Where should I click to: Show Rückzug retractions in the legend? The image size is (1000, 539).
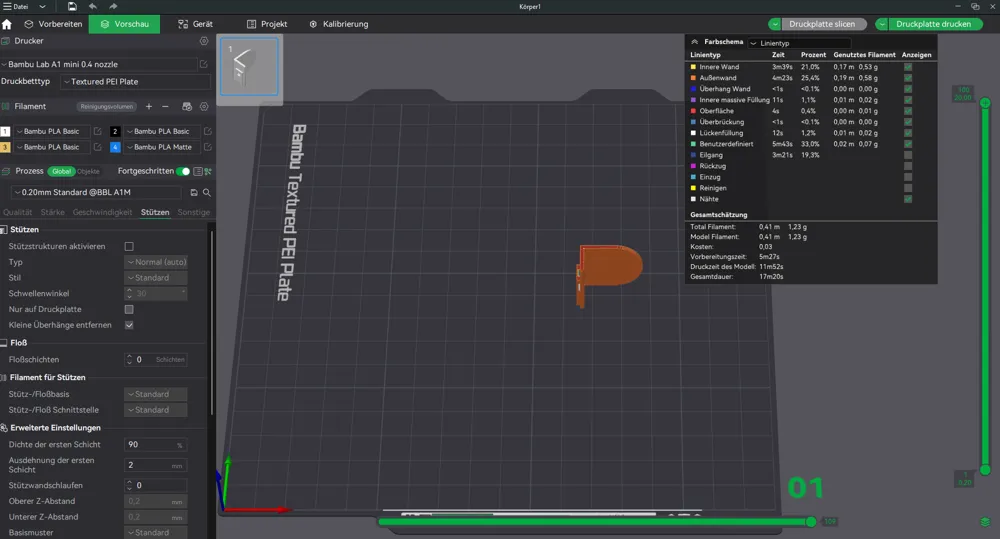(908, 166)
